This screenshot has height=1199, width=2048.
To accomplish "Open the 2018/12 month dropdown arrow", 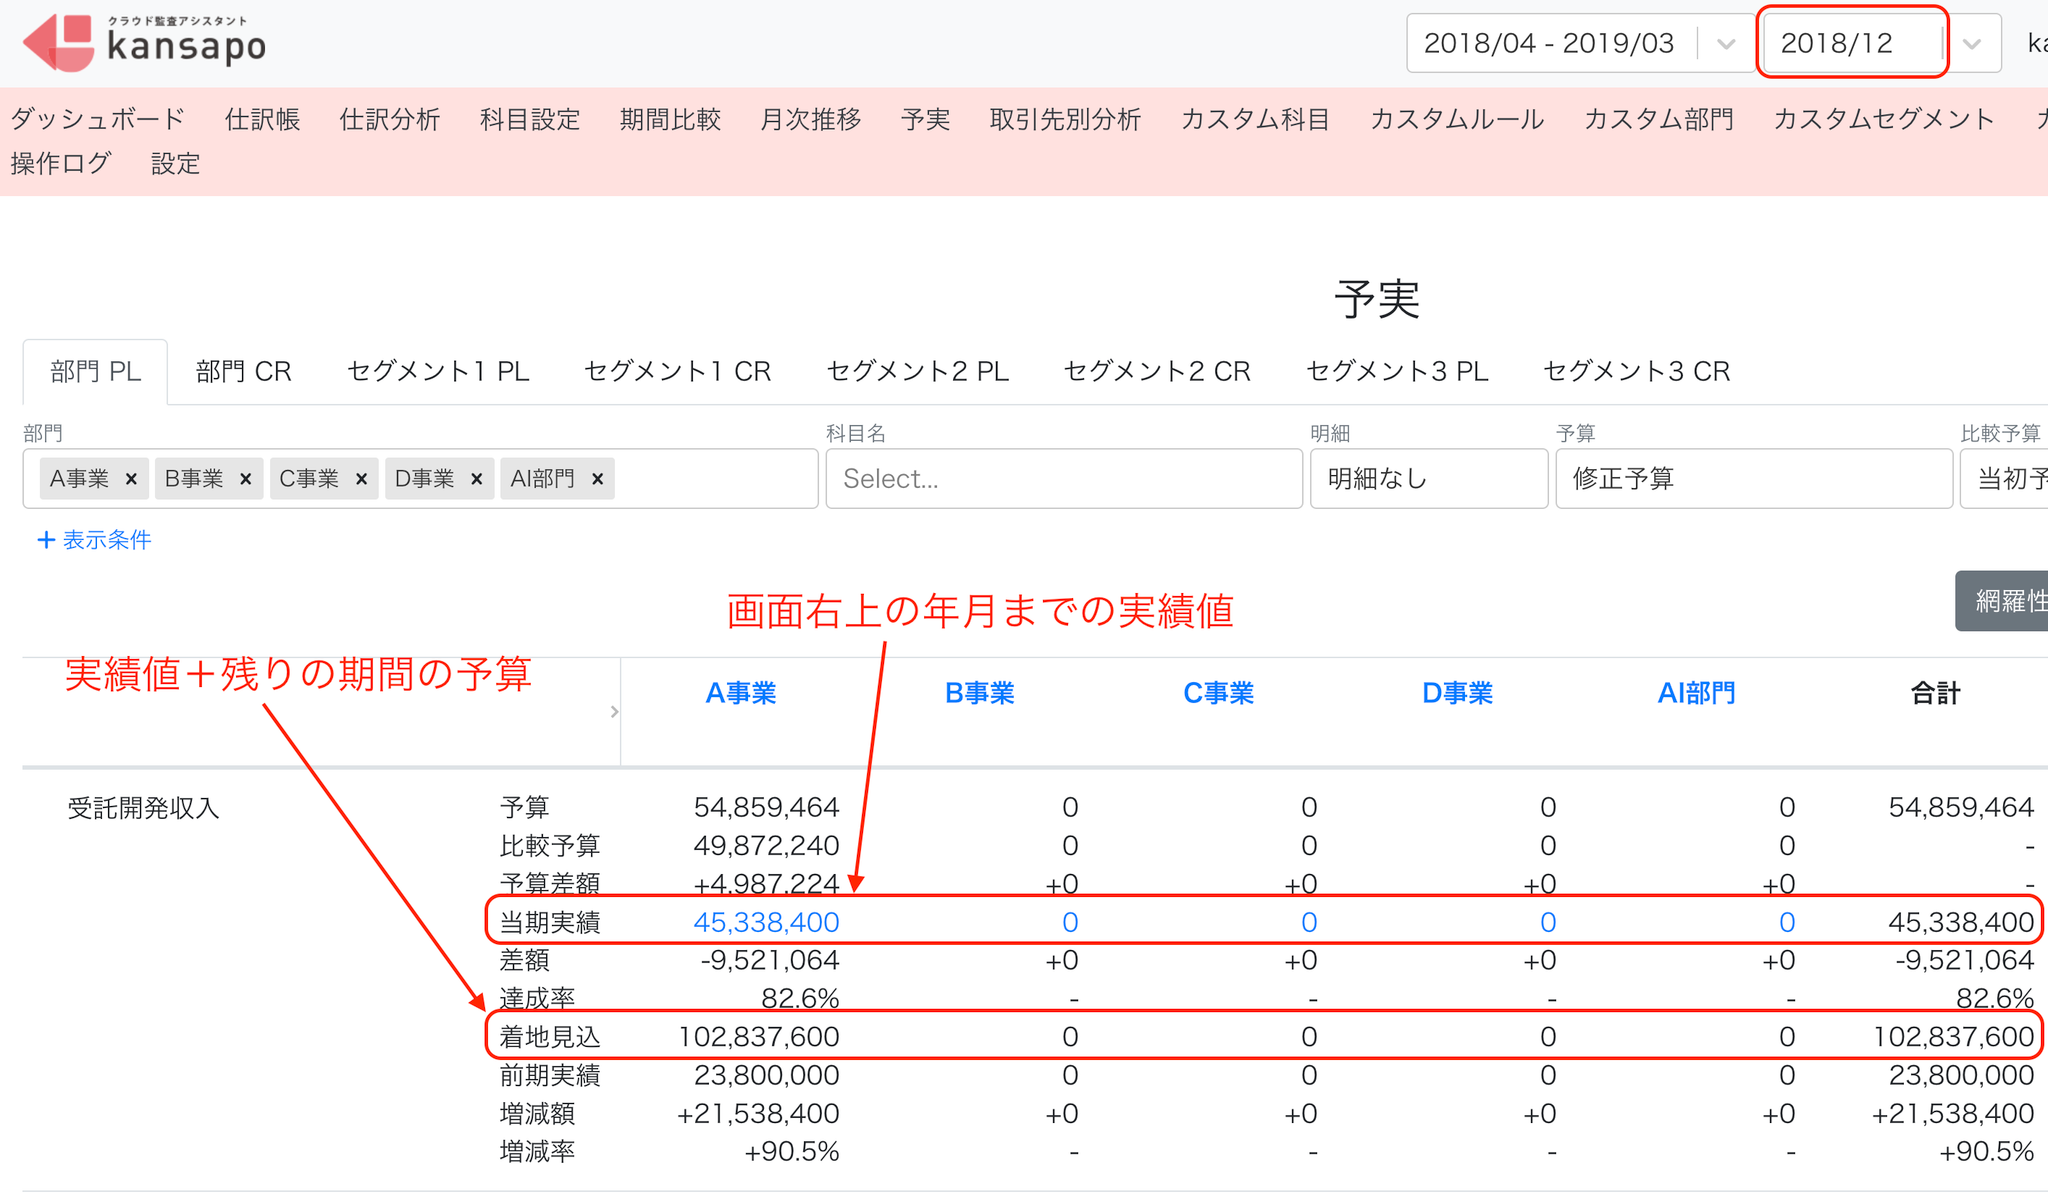I will point(1972,43).
